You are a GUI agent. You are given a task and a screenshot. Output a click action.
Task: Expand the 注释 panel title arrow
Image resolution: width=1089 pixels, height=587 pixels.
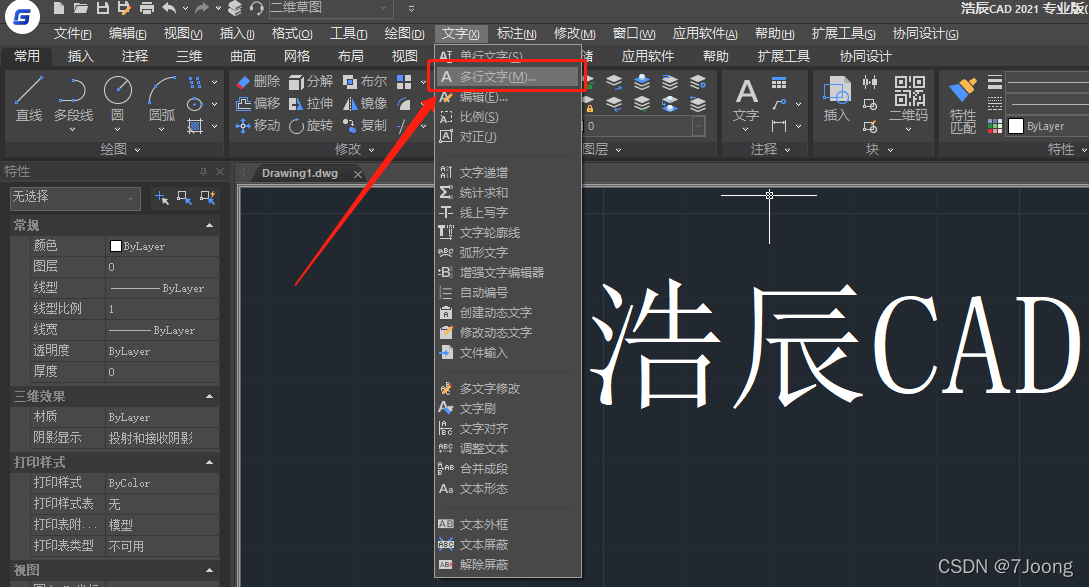[788, 149]
